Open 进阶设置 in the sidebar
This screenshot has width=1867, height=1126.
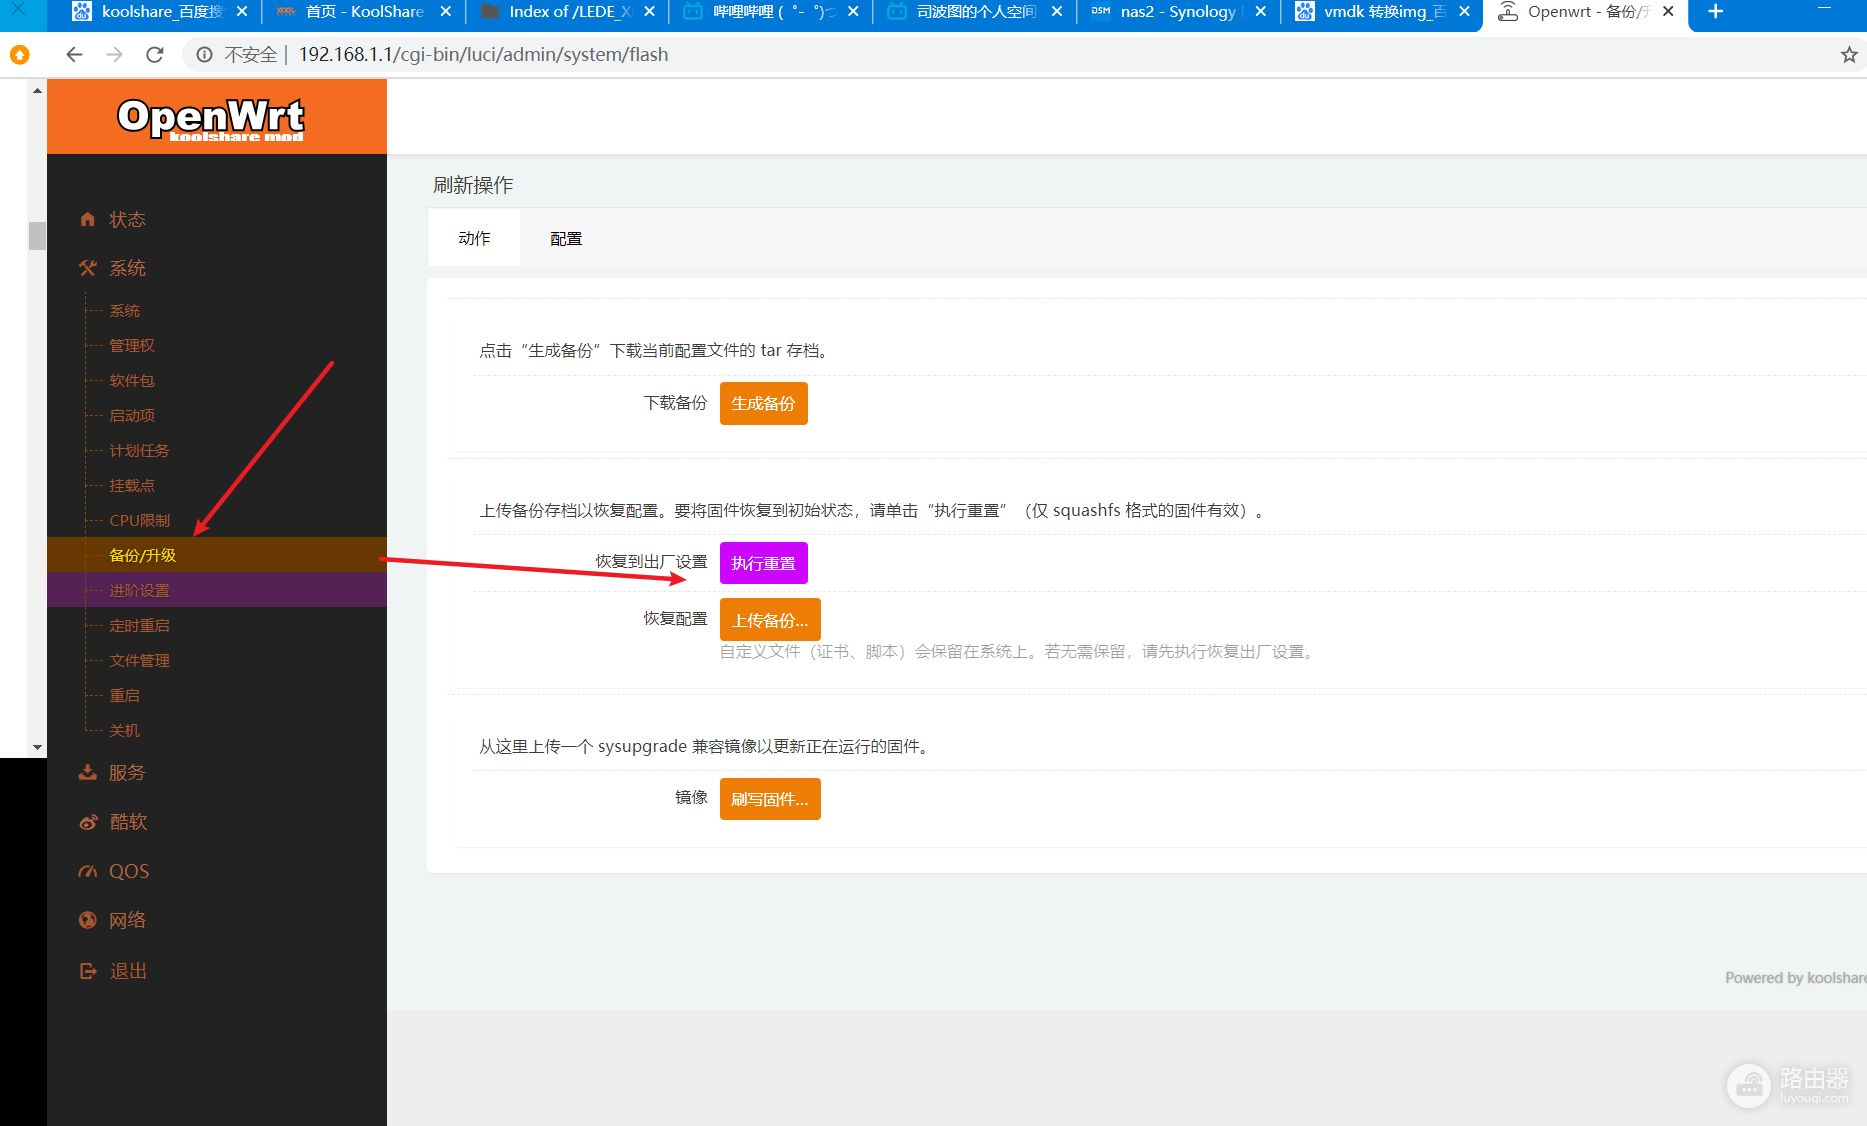pos(139,590)
